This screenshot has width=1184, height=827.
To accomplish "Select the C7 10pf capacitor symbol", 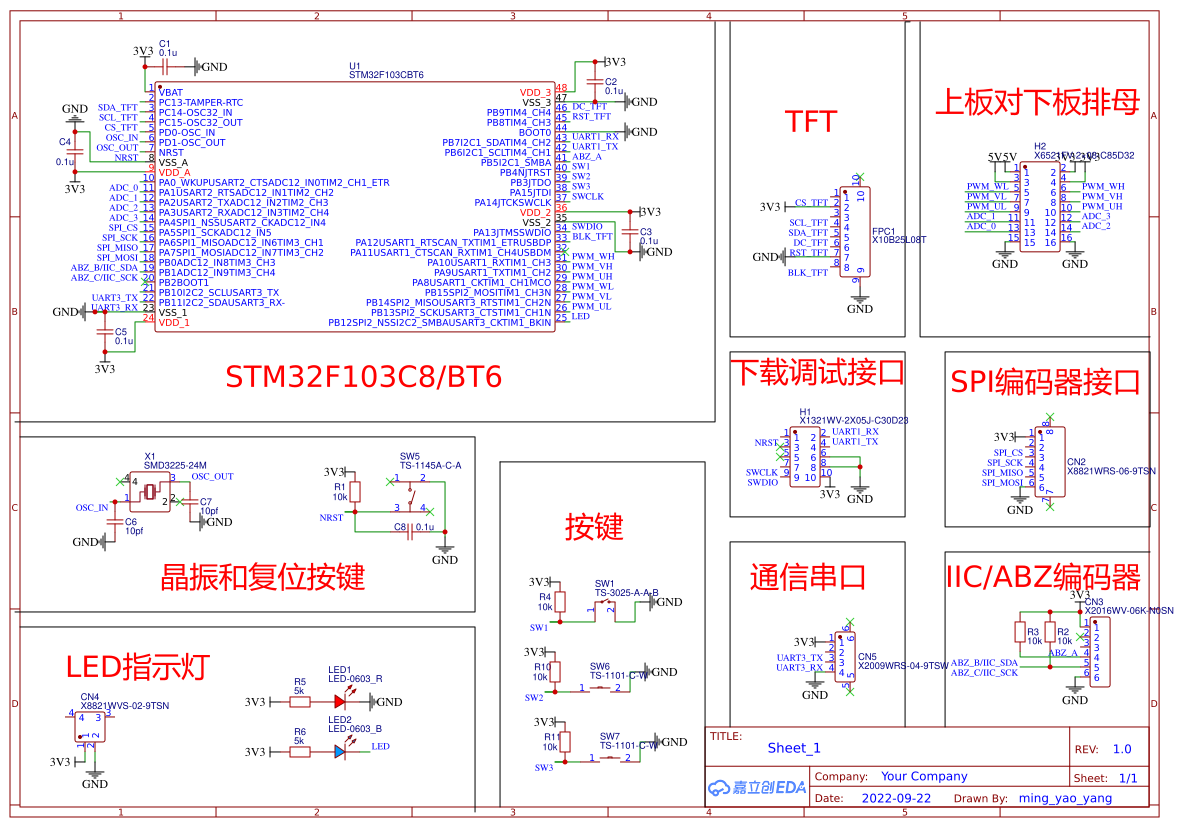I will tap(189, 501).
